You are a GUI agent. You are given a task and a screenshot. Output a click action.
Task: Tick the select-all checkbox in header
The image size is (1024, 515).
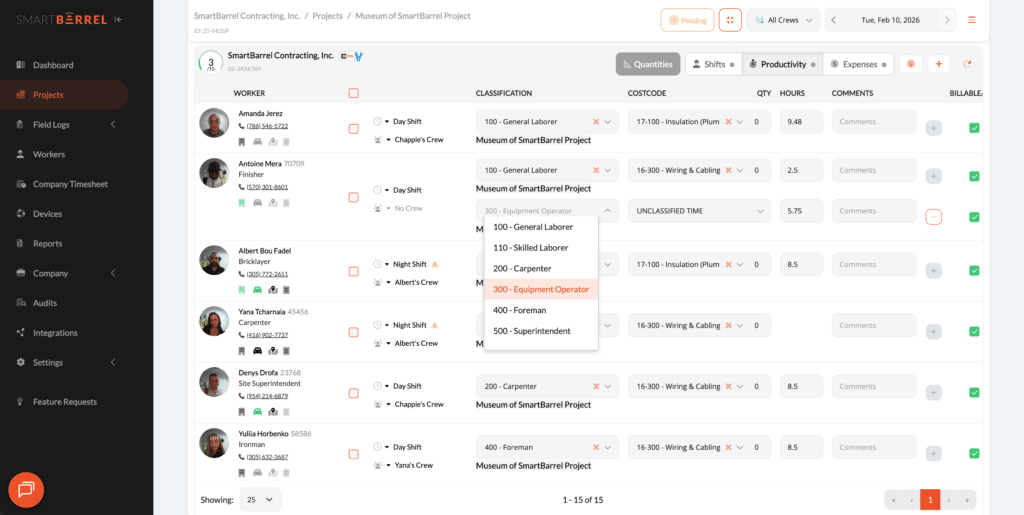(x=353, y=93)
